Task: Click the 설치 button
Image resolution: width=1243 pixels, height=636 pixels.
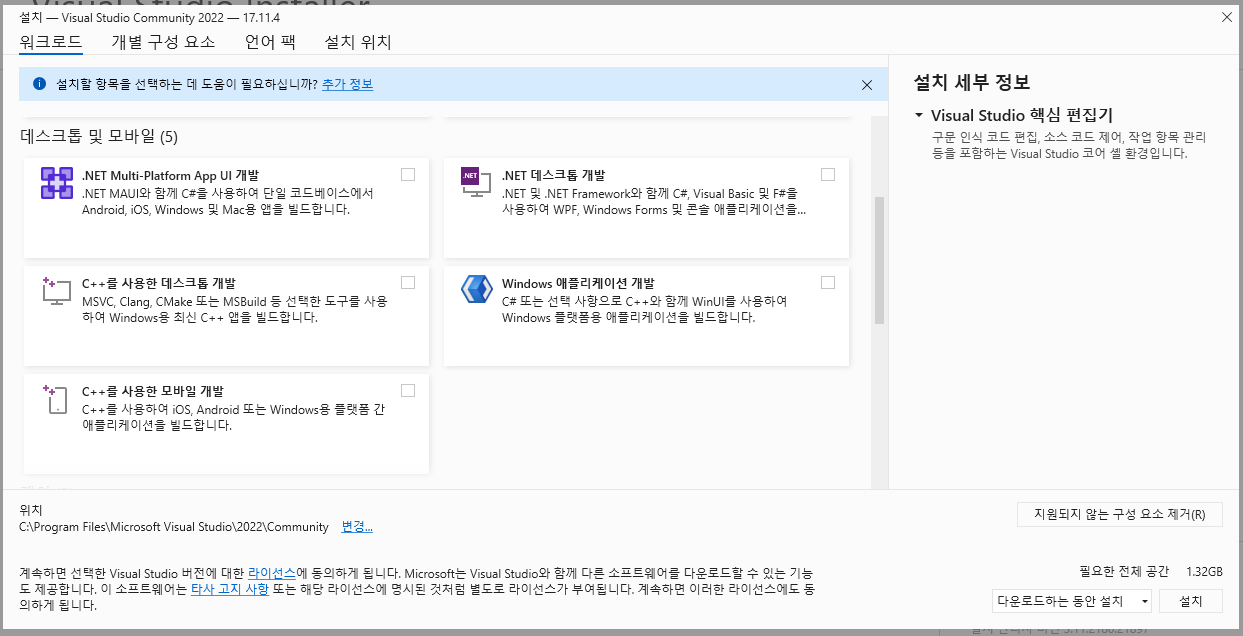Action: pyautogui.click(x=1191, y=601)
